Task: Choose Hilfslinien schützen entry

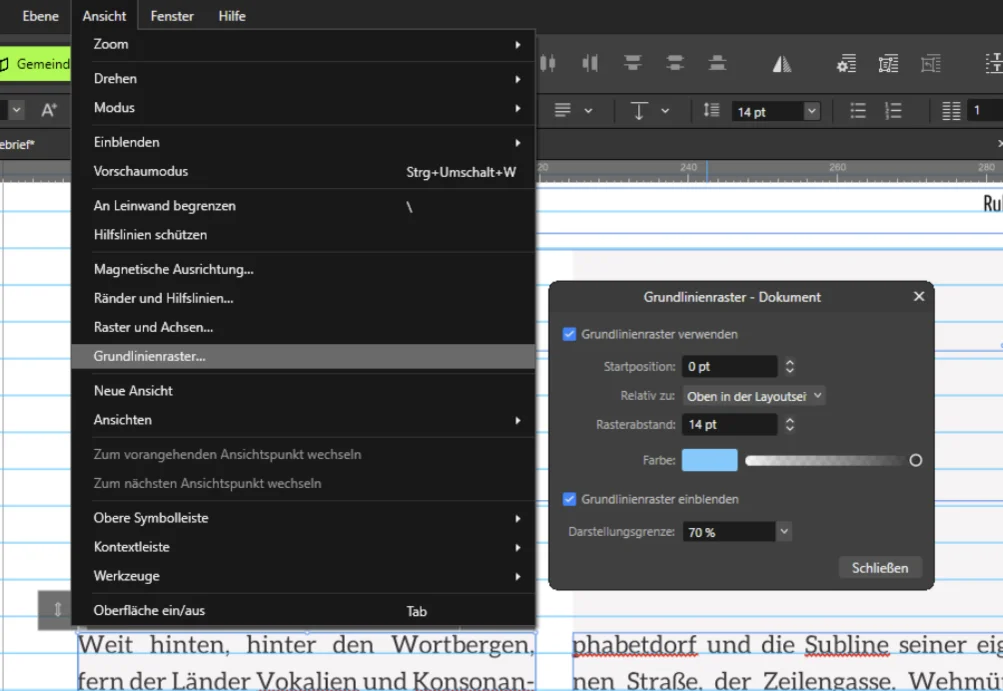Action: (x=304, y=235)
